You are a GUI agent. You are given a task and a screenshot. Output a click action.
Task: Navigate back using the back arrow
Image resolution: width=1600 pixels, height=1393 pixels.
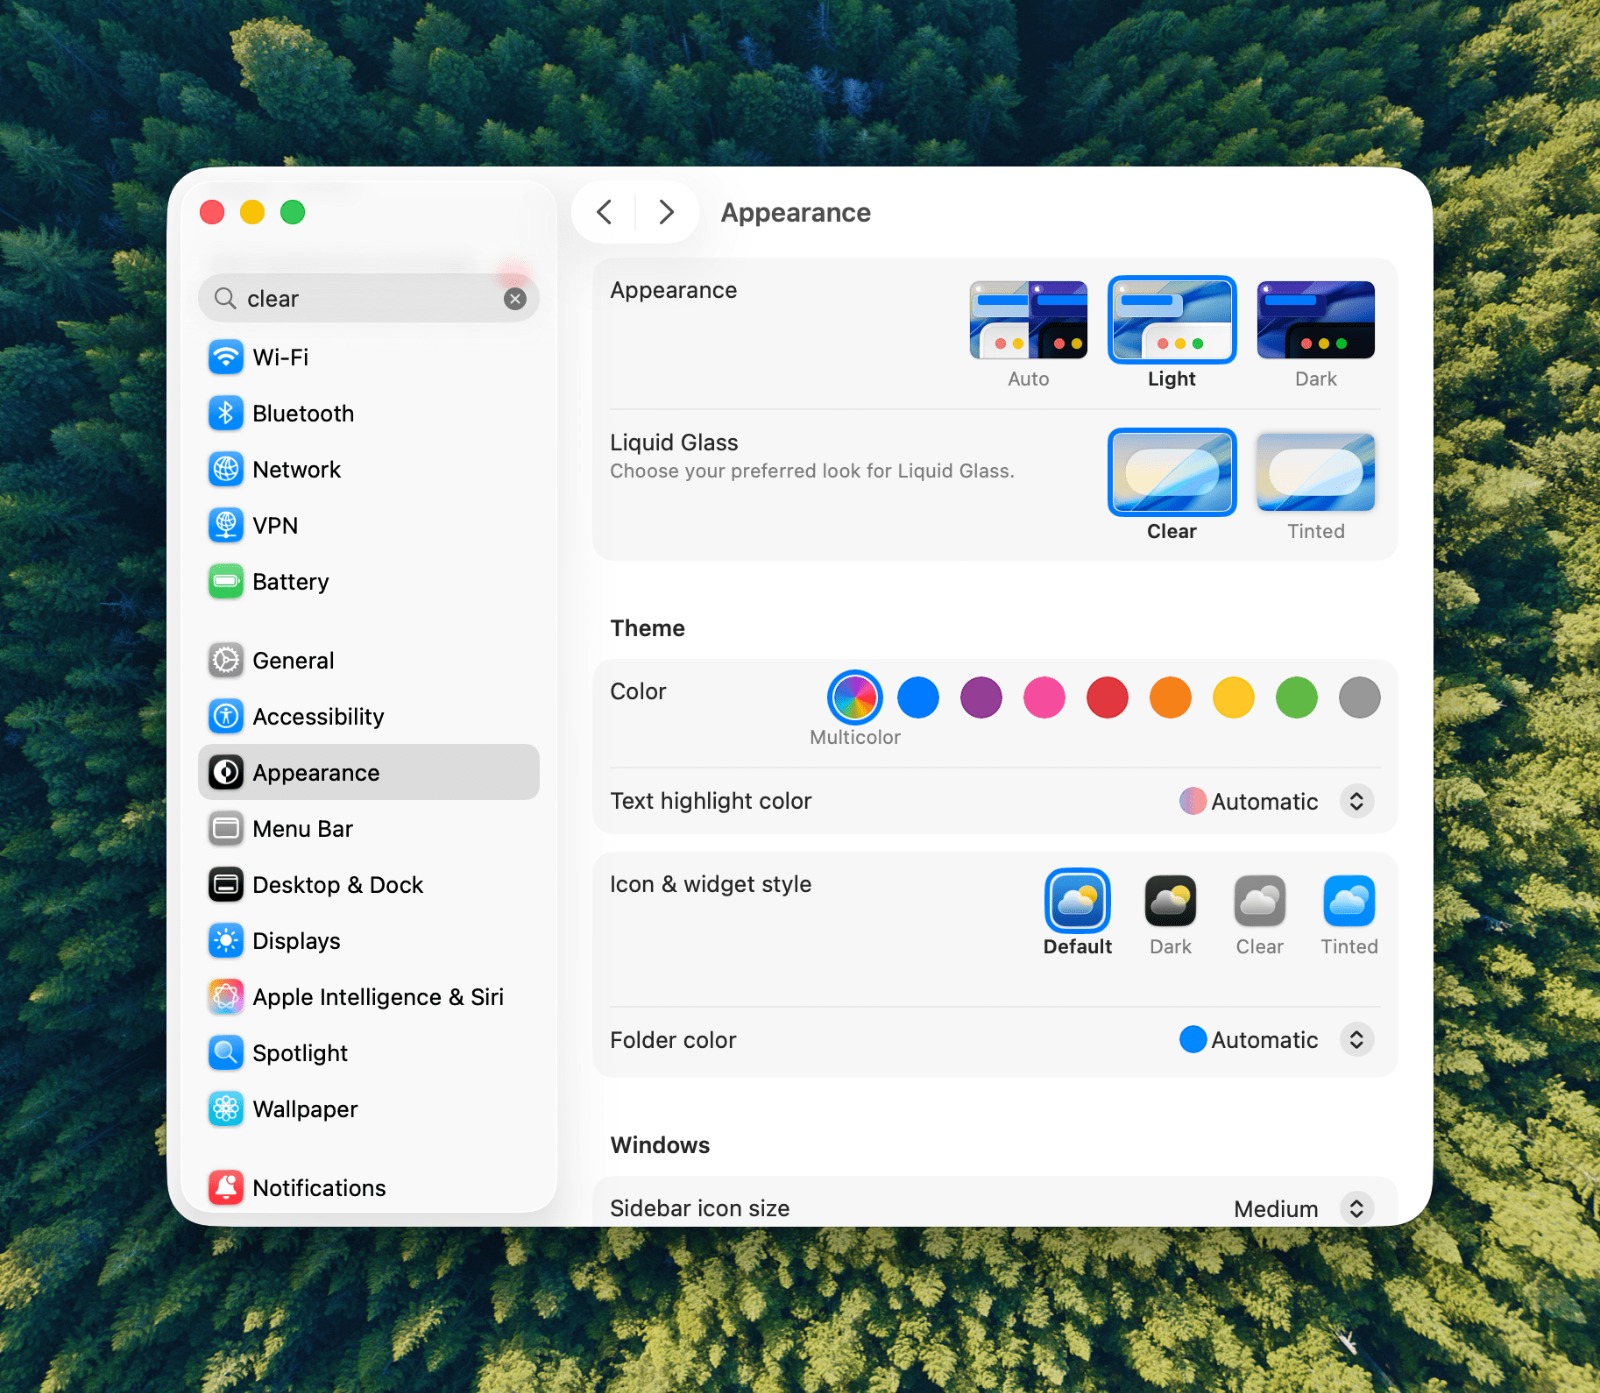(604, 212)
